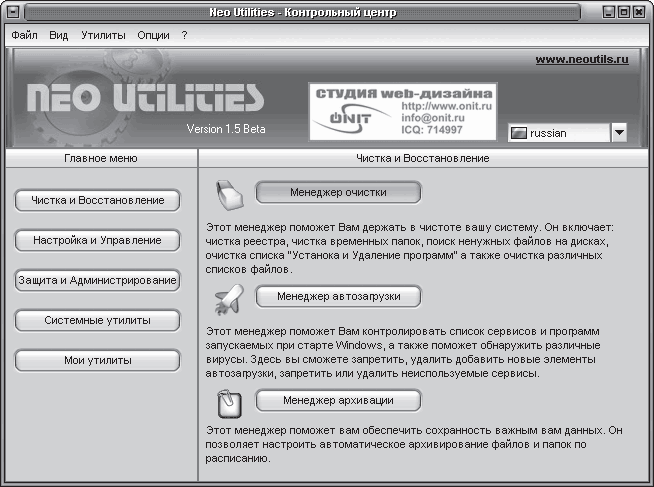This screenshot has height=487, width=654.
Task: Launch the Менеджер очистки button
Action: (338, 192)
